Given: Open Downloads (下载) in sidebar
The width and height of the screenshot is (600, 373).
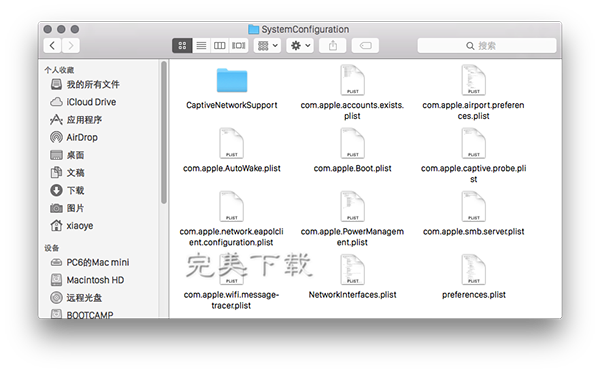Looking at the screenshot, I should pos(67,190).
